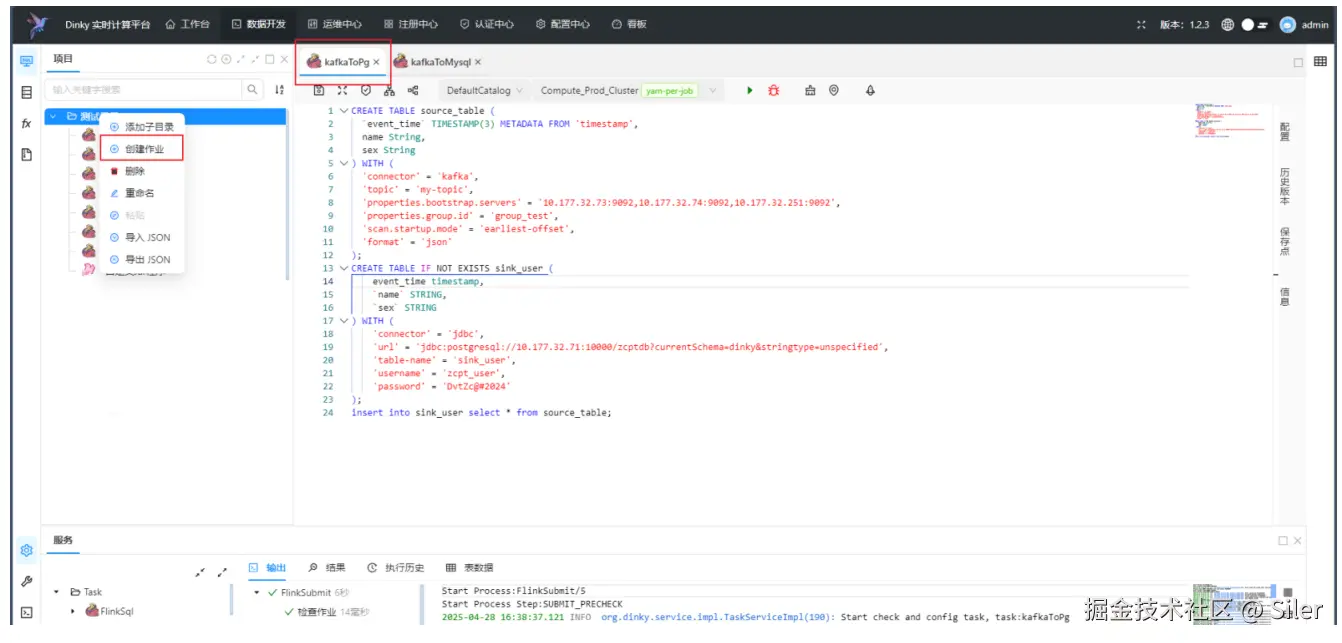Fold the WITH block at line 17
The width and height of the screenshot is (1342, 643).
pos(344,321)
